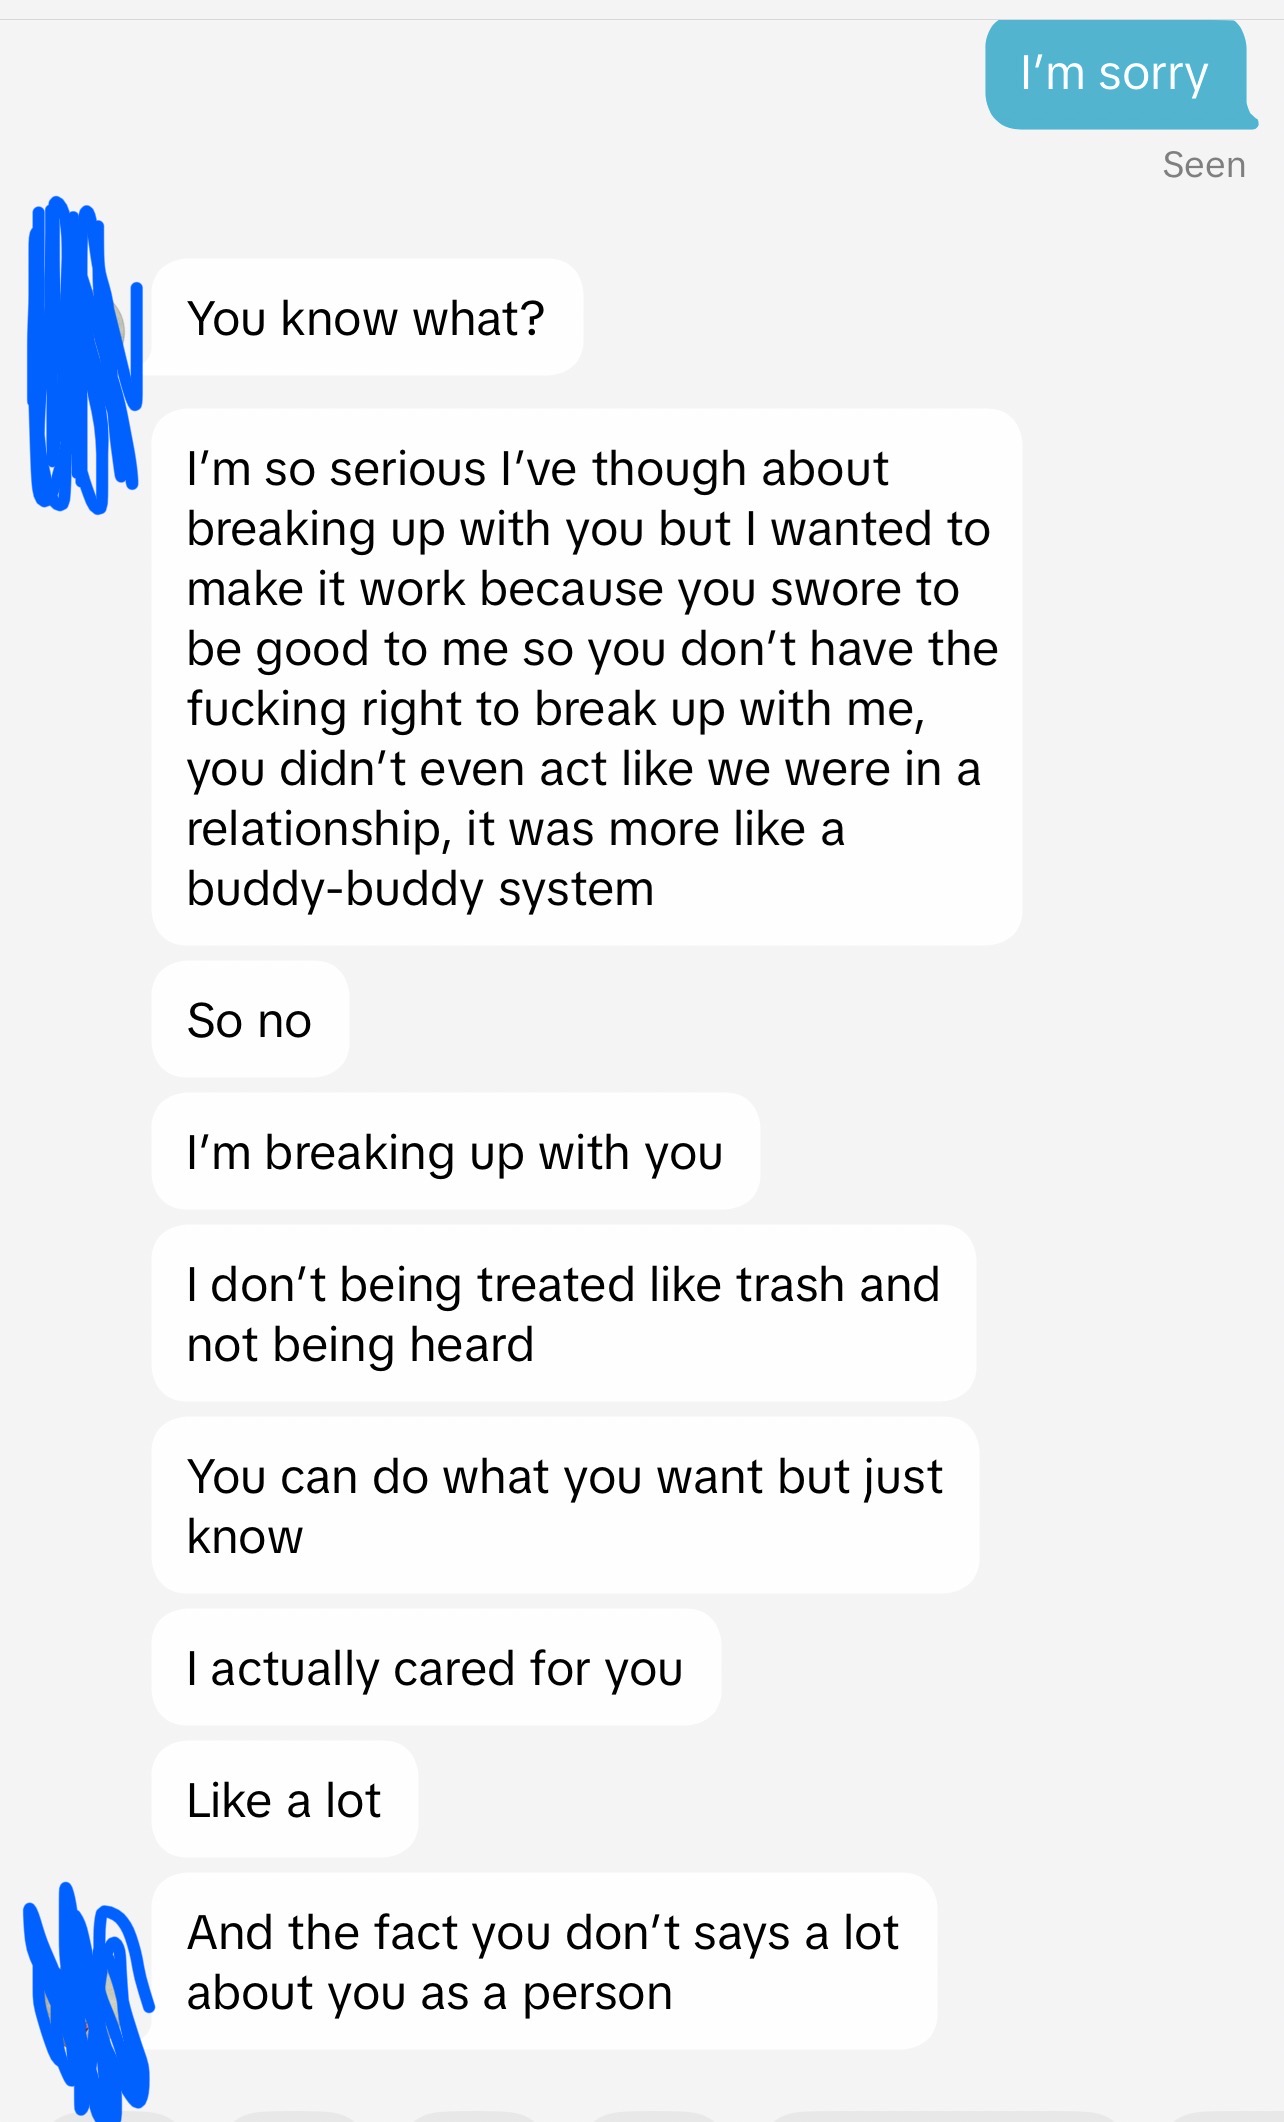Select the "treated like trash" message bubble
1284x2122 pixels.
(564, 1313)
